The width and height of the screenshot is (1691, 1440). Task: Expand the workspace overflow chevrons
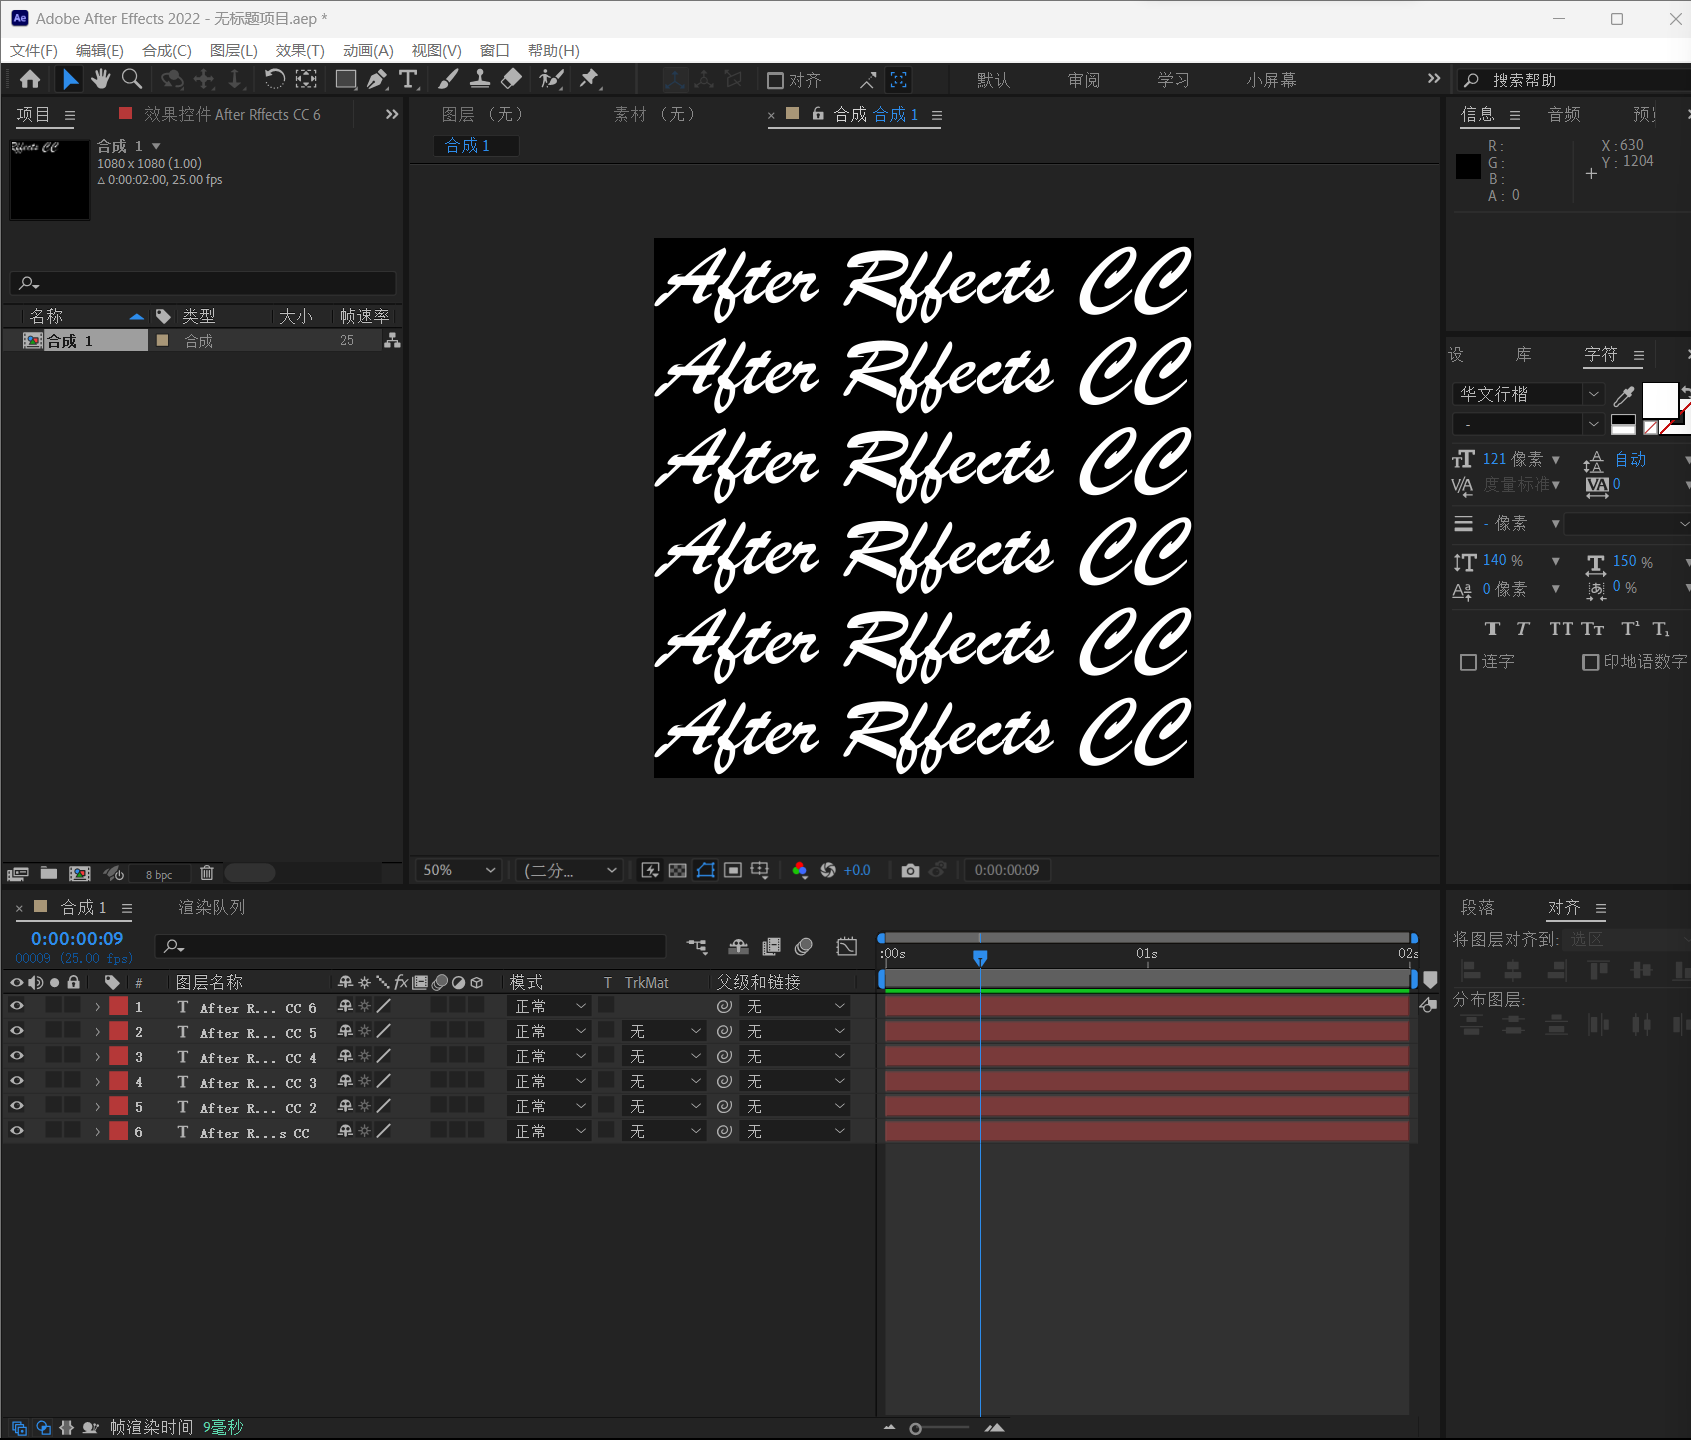coord(1434,79)
